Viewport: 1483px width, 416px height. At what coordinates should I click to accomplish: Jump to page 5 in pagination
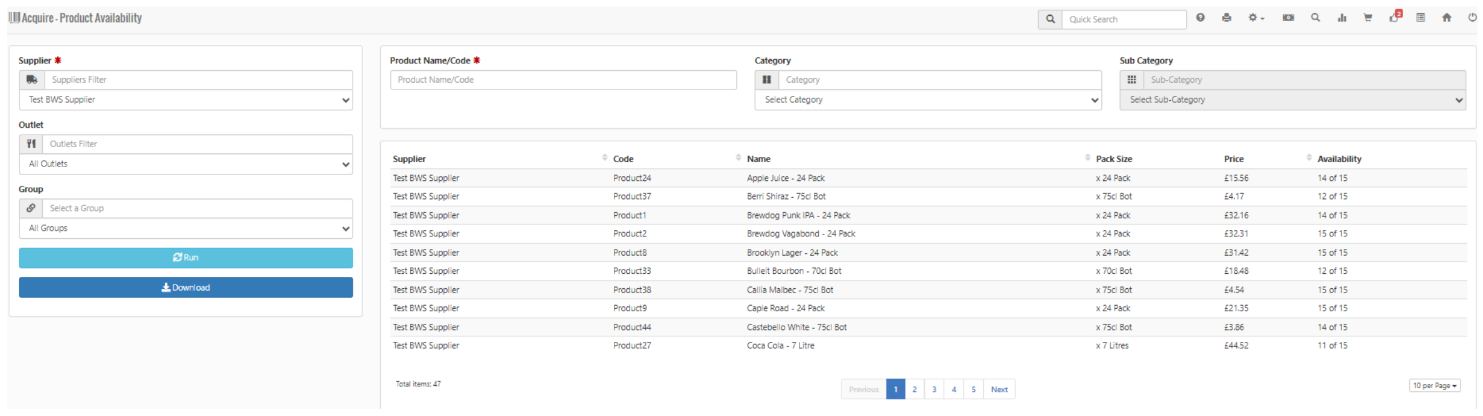972,389
